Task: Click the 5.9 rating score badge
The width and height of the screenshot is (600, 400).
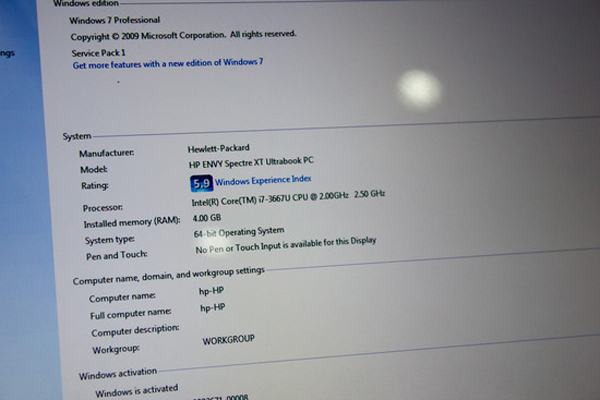Action: tap(201, 184)
